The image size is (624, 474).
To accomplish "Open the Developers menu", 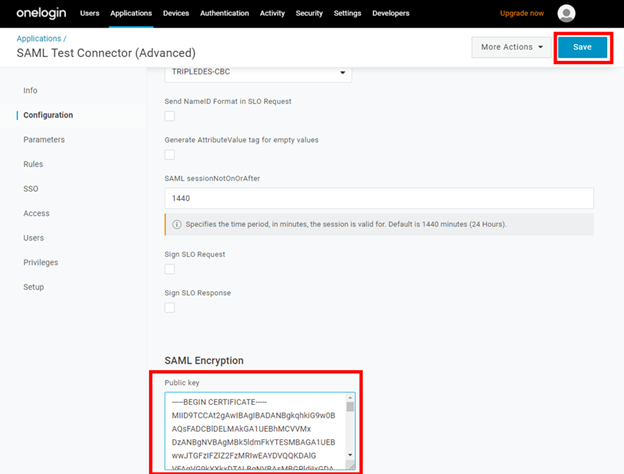I will tap(392, 13).
